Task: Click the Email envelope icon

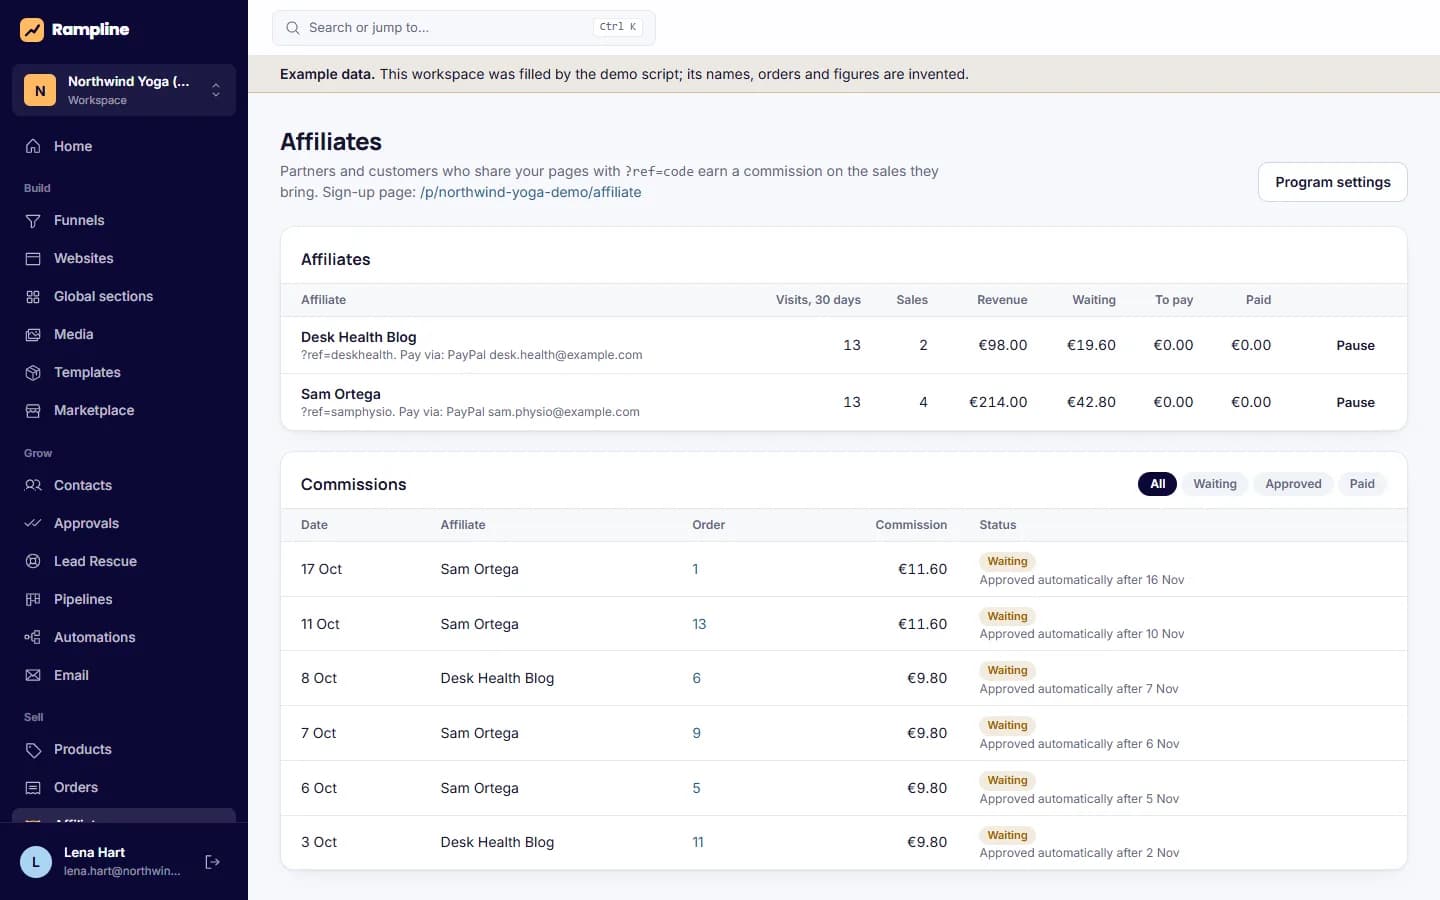Action: coord(33,675)
